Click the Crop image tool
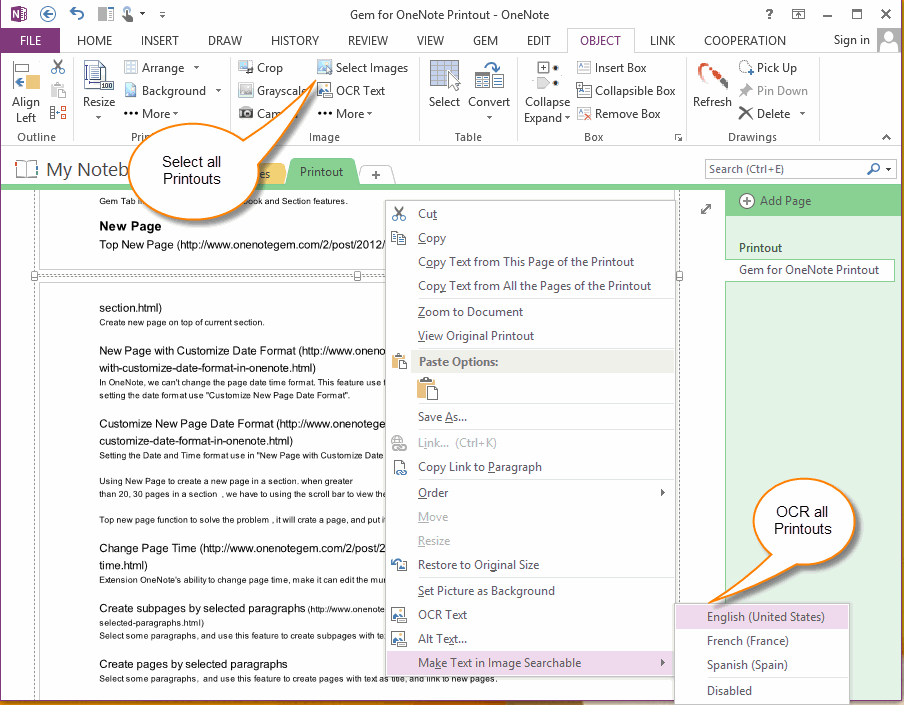The height and width of the screenshot is (705, 904). point(261,67)
